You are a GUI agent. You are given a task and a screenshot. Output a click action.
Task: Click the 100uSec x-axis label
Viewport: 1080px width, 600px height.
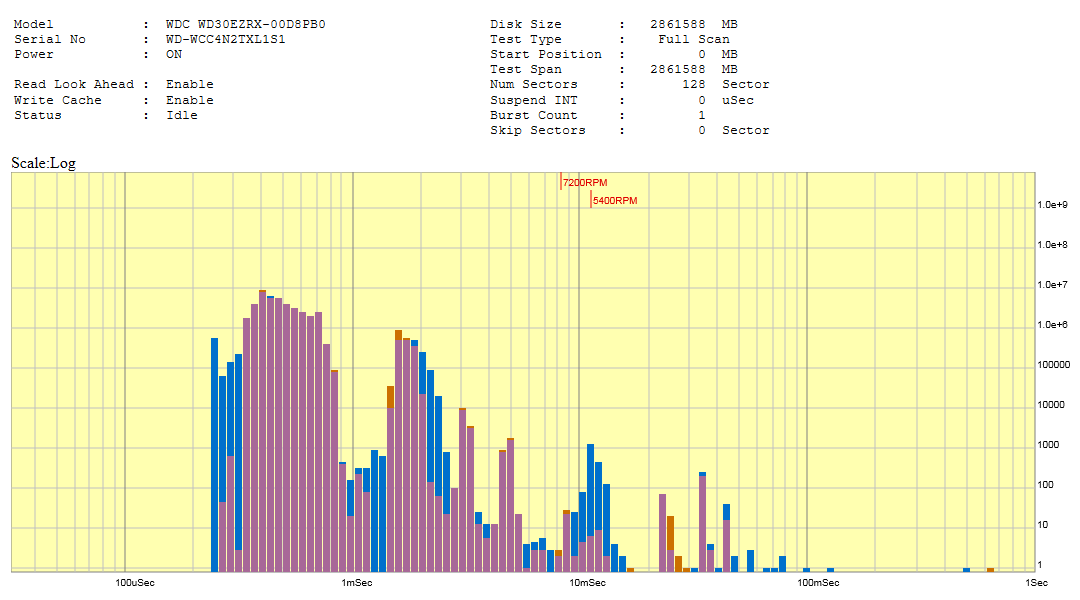(x=135, y=582)
